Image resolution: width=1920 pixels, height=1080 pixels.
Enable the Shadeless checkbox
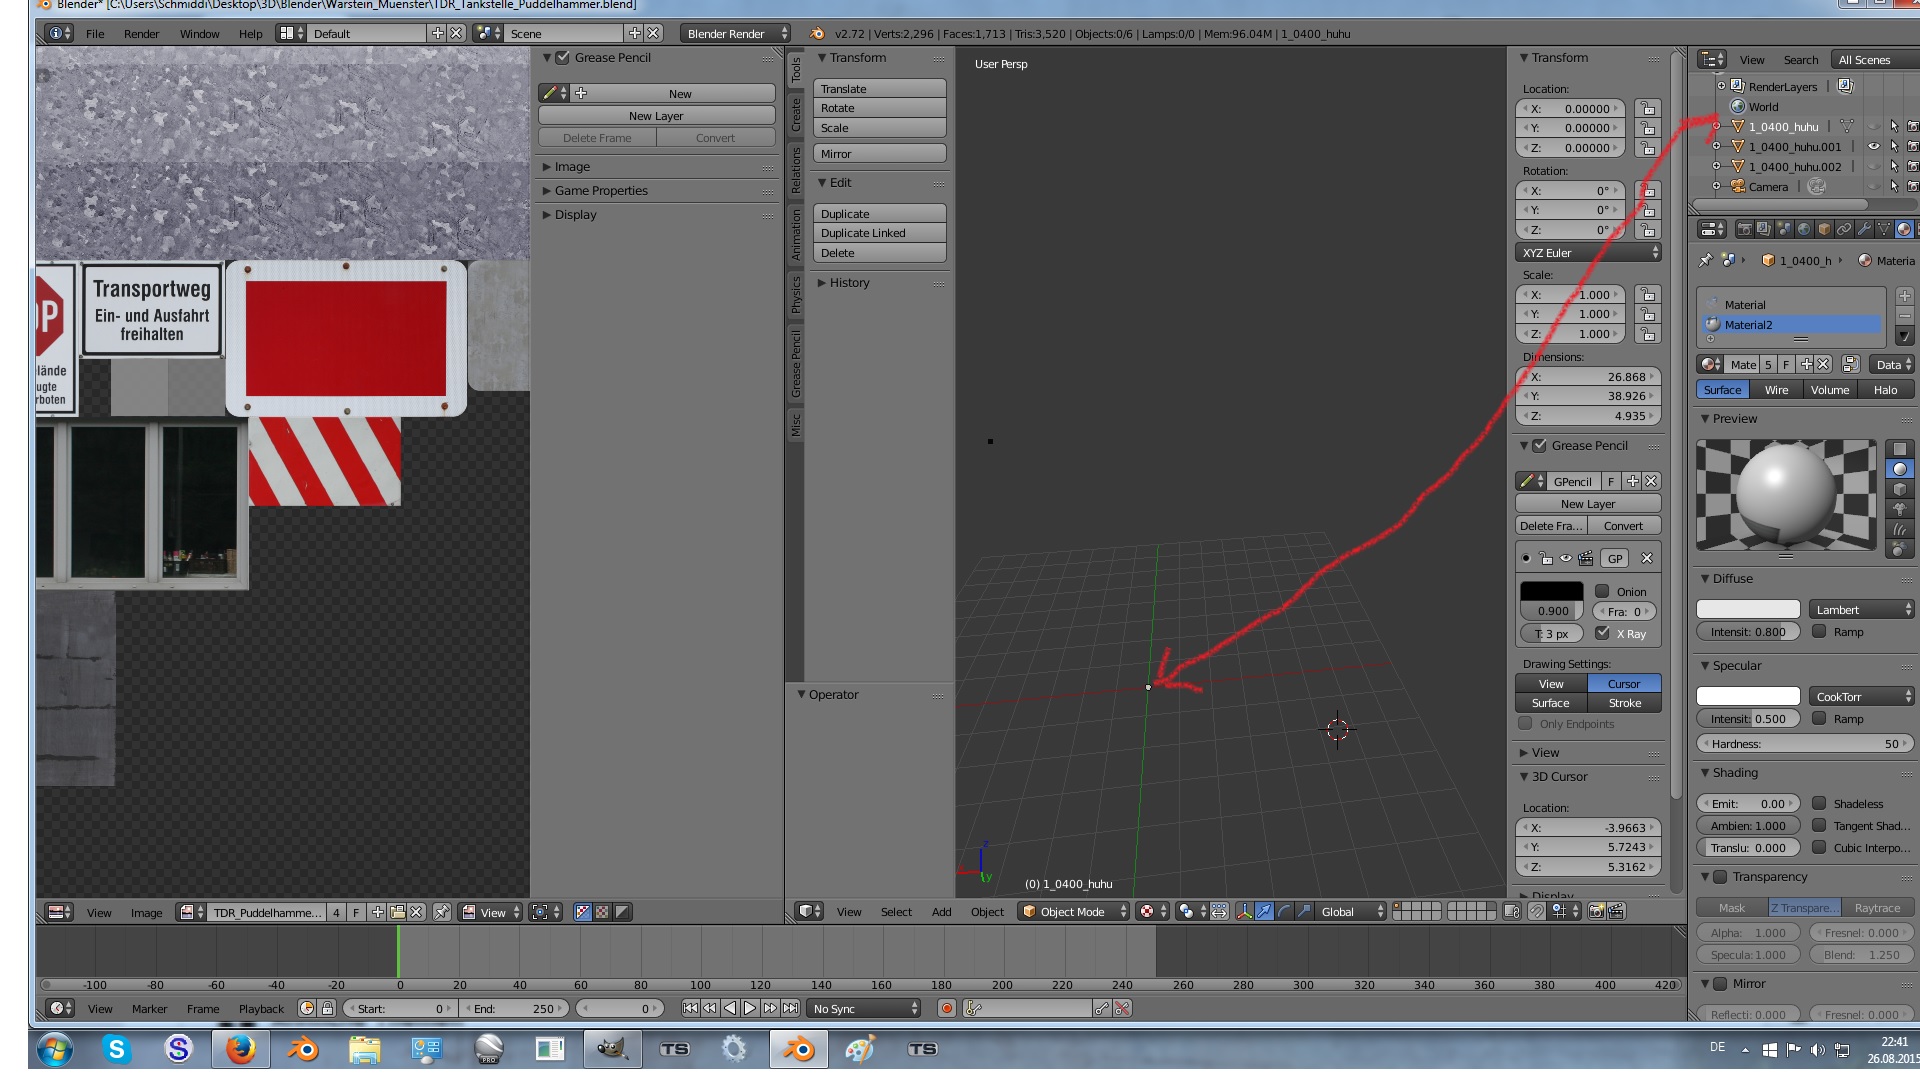pyautogui.click(x=1819, y=803)
